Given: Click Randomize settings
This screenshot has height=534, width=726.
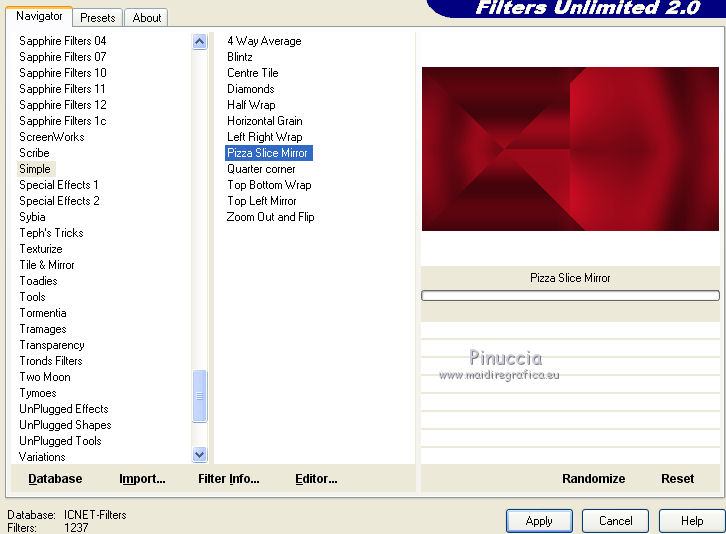Looking at the screenshot, I should tap(594, 478).
